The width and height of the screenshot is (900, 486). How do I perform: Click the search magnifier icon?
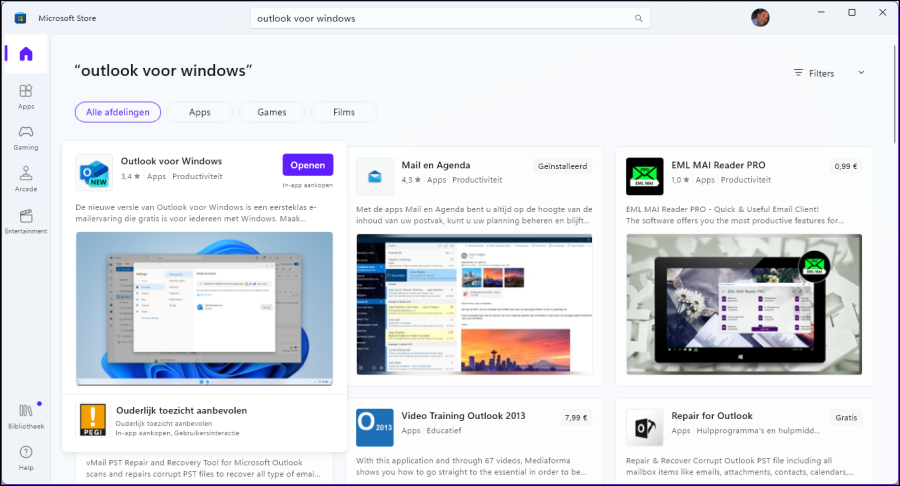pyautogui.click(x=638, y=18)
